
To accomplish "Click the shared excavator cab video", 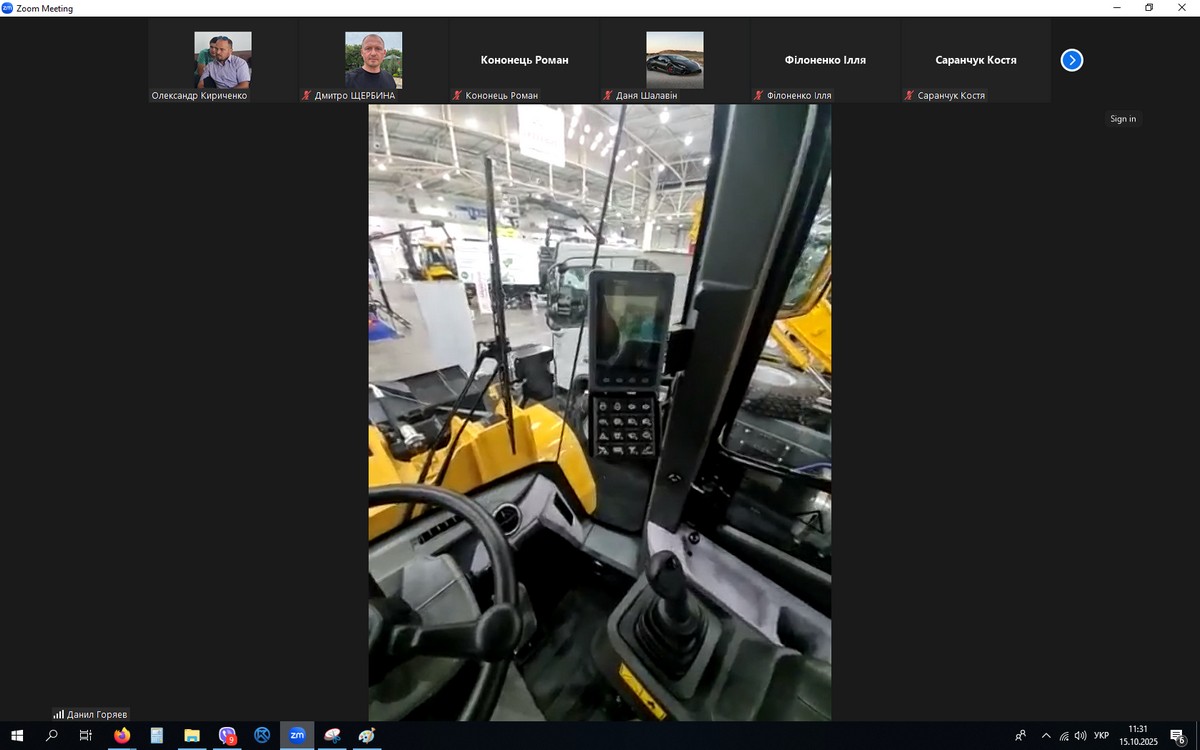I will click(x=599, y=412).
